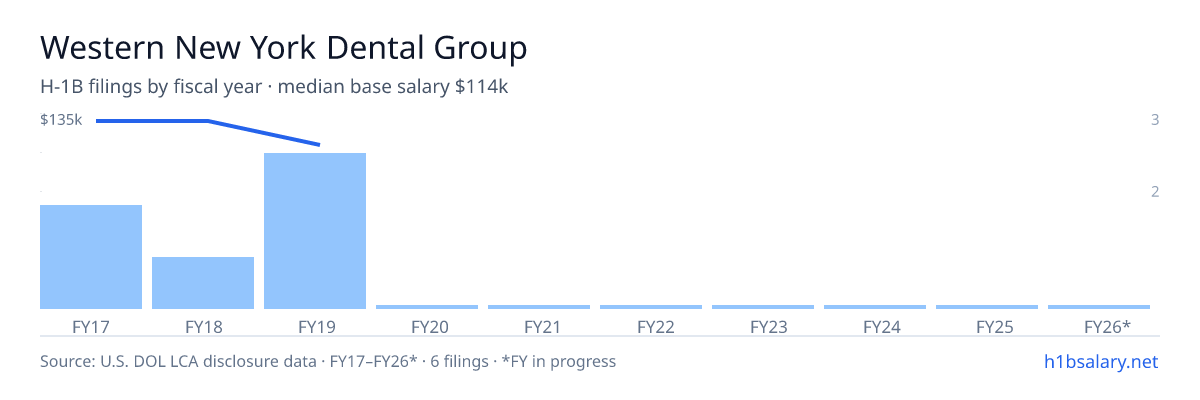Open the h1bsalary.net link

(x=1100, y=361)
